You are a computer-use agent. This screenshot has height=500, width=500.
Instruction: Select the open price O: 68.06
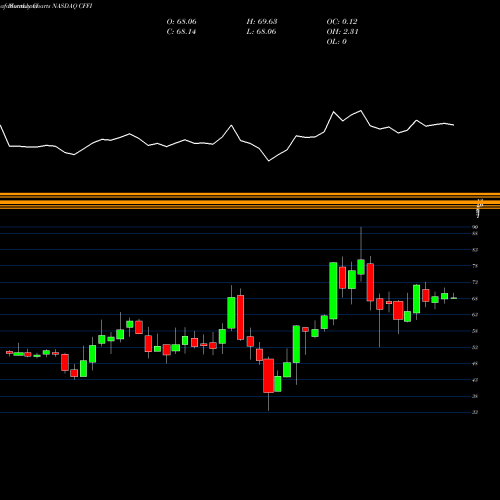[x=181, y=22]
